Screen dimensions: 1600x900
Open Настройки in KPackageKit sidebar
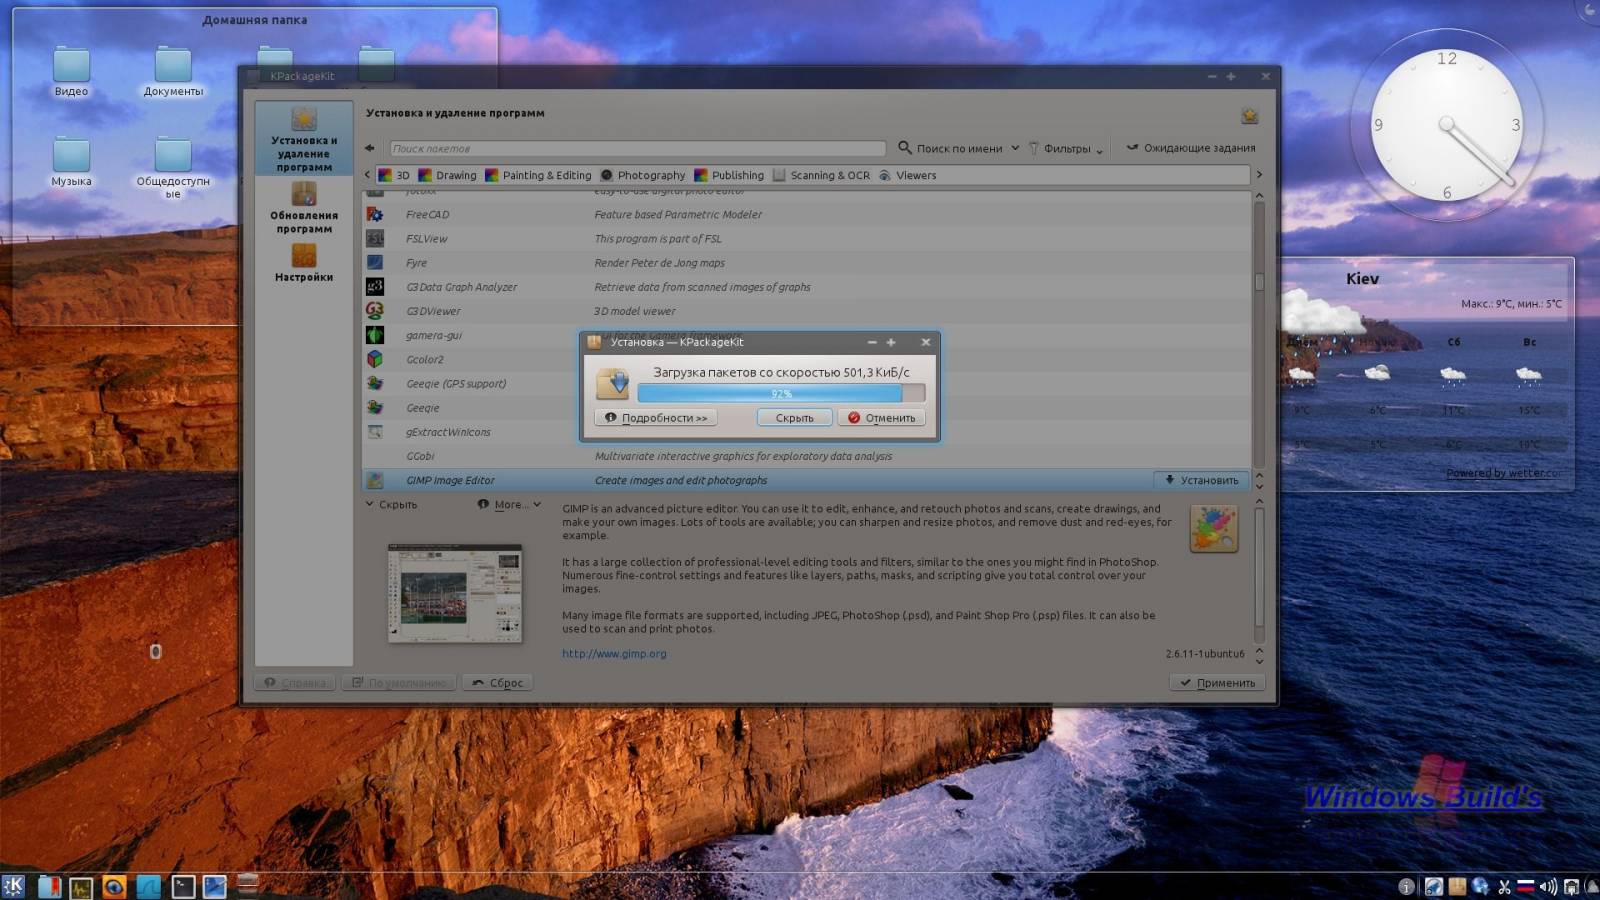[x=304, y=263]
